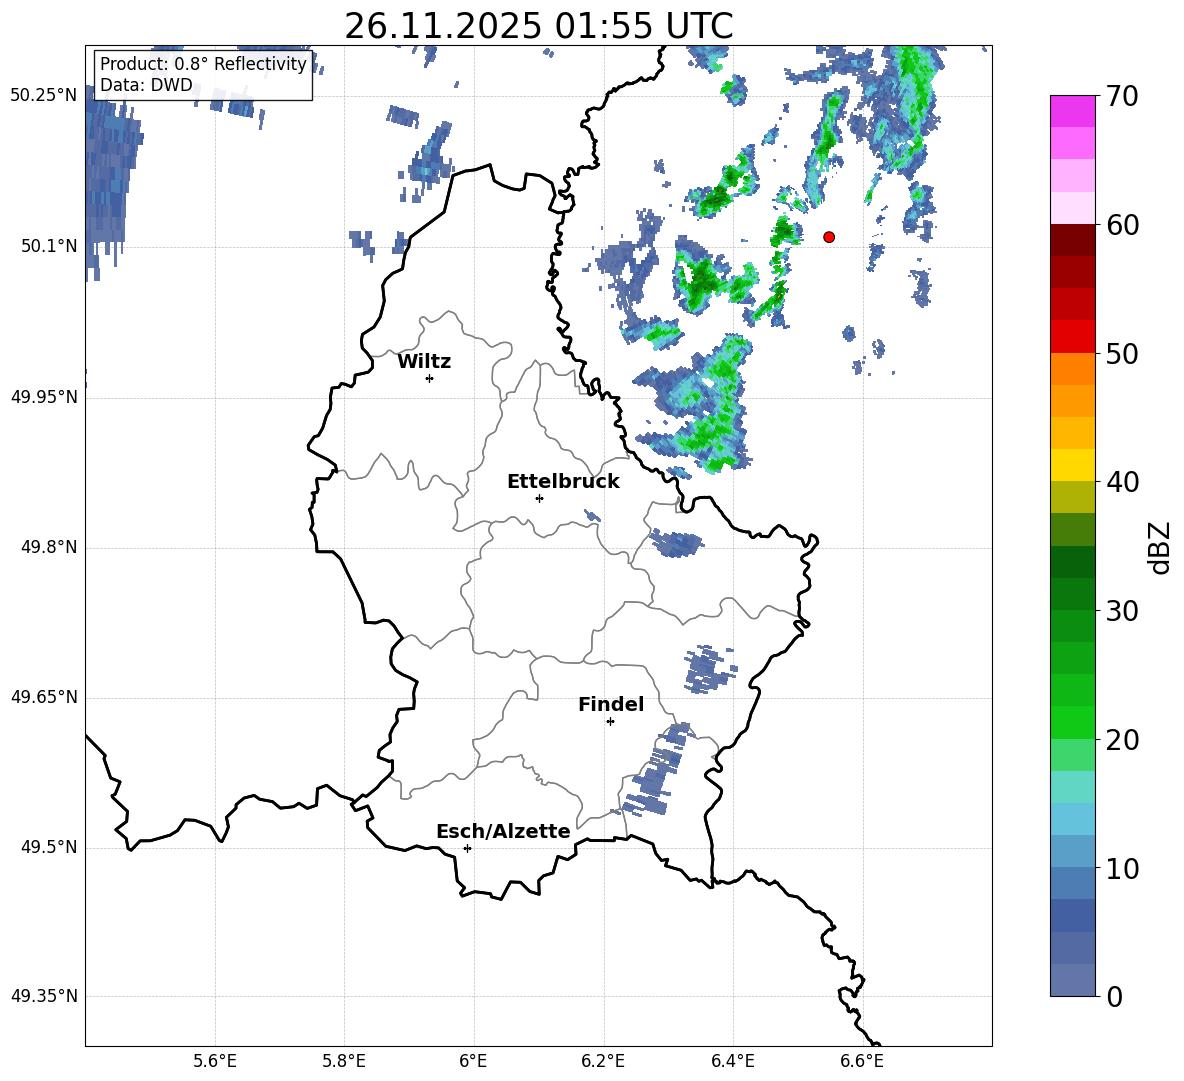Click the 'Product: 0.8° Reflectivity' text
This screenshot has width=1184, height=1081.
tap(203, 64)
